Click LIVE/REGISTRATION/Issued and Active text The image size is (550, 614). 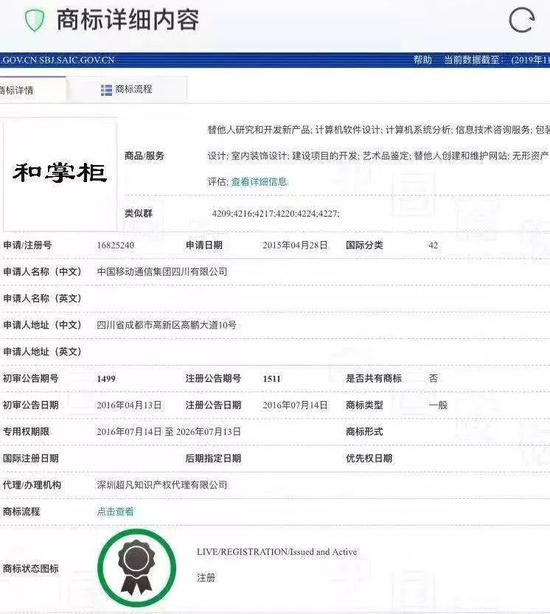click(277, 552)
